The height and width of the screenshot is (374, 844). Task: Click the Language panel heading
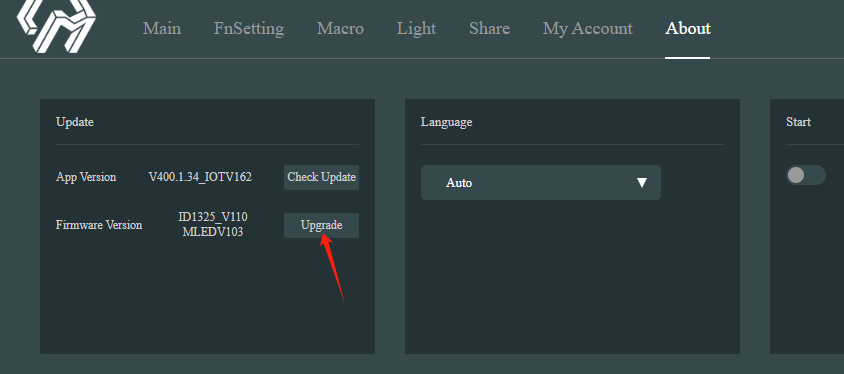coord(446,122)
